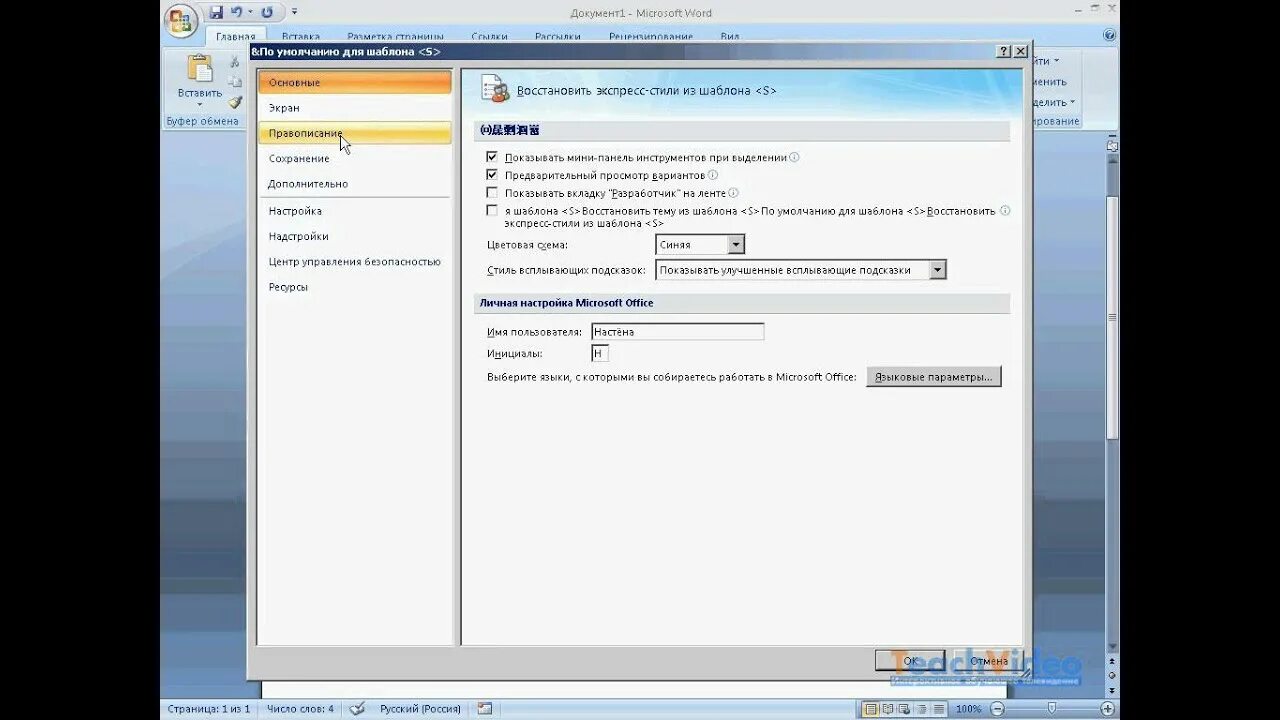Switch to the Ссылки ribbon tab
This screenshot has height=720, width=1280.
coord(489,36)
